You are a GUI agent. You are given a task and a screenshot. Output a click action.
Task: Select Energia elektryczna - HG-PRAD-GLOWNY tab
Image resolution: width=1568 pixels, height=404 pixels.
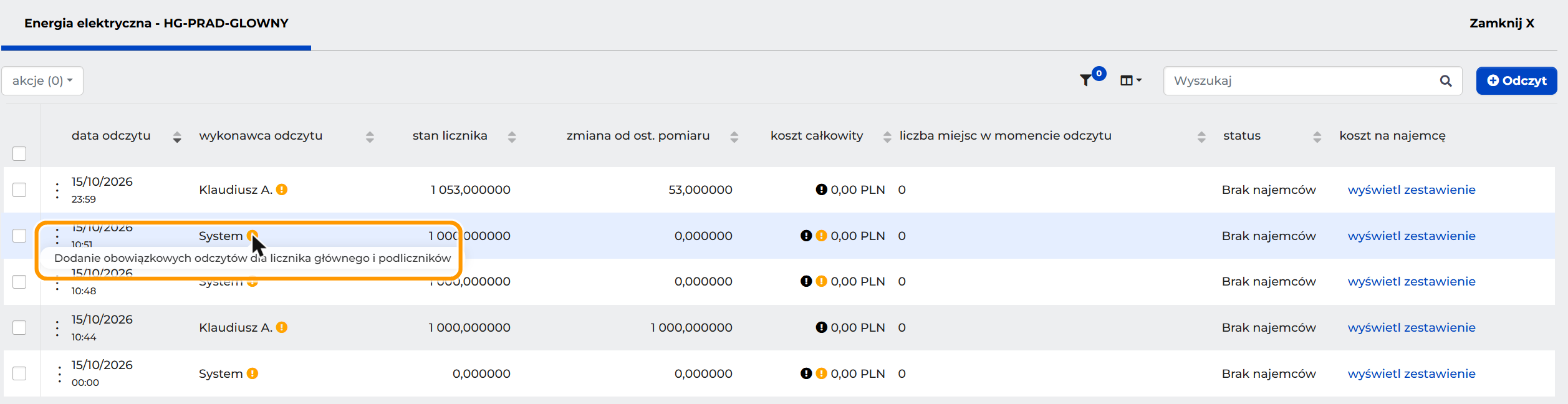156,22
